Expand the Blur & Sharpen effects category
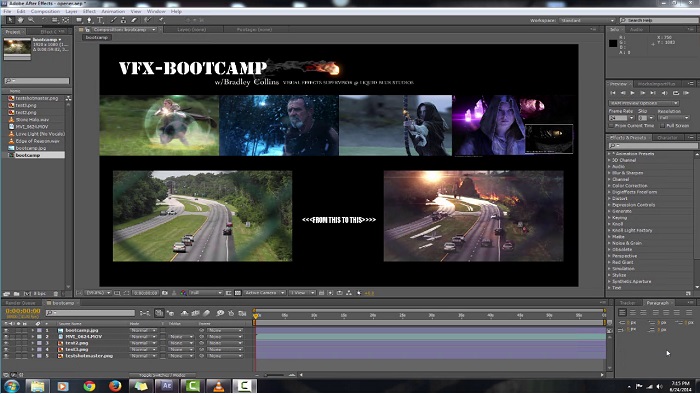This screenshot has width=700, height=394. click(x=609, y=173)
